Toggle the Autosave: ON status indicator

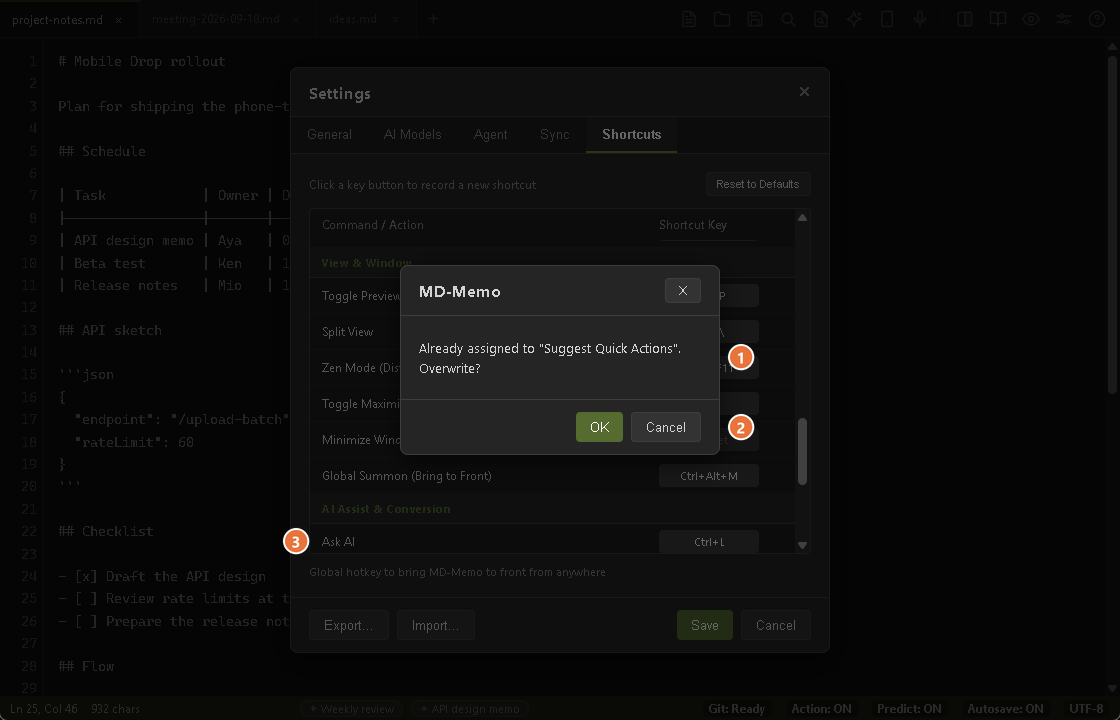click(1005, 709)
